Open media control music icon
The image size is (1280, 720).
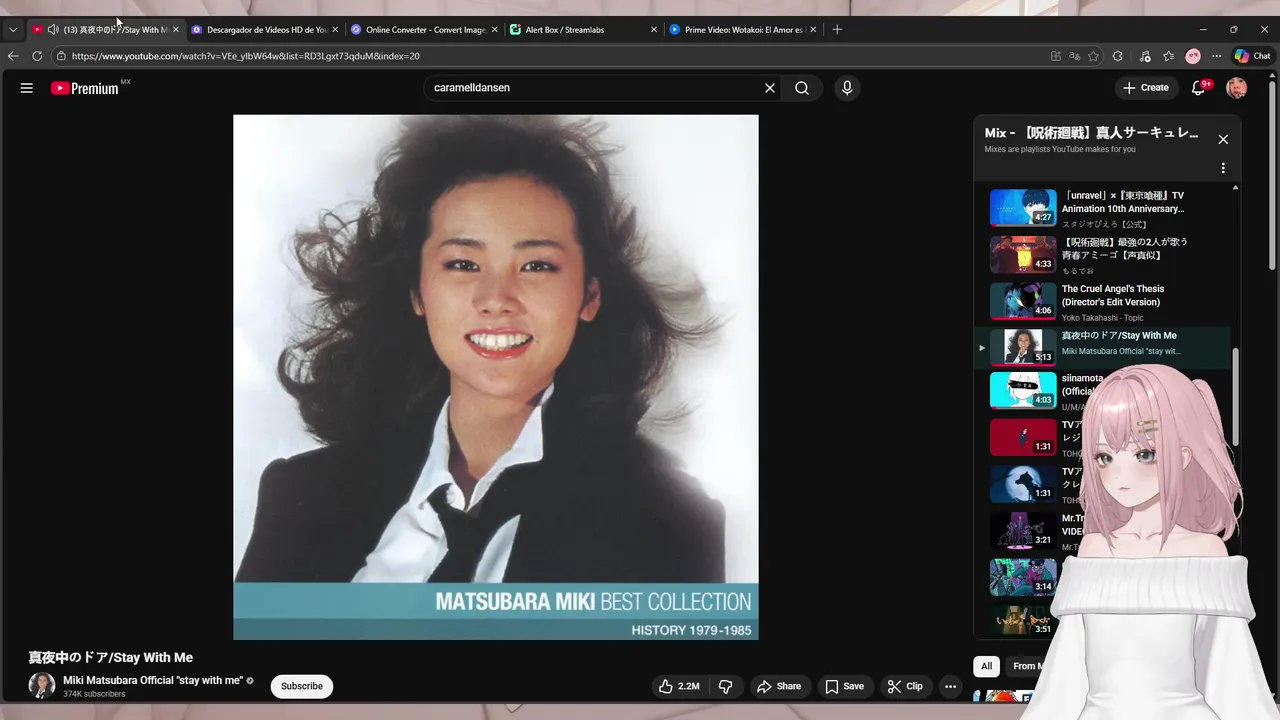tap(1145, 56)
